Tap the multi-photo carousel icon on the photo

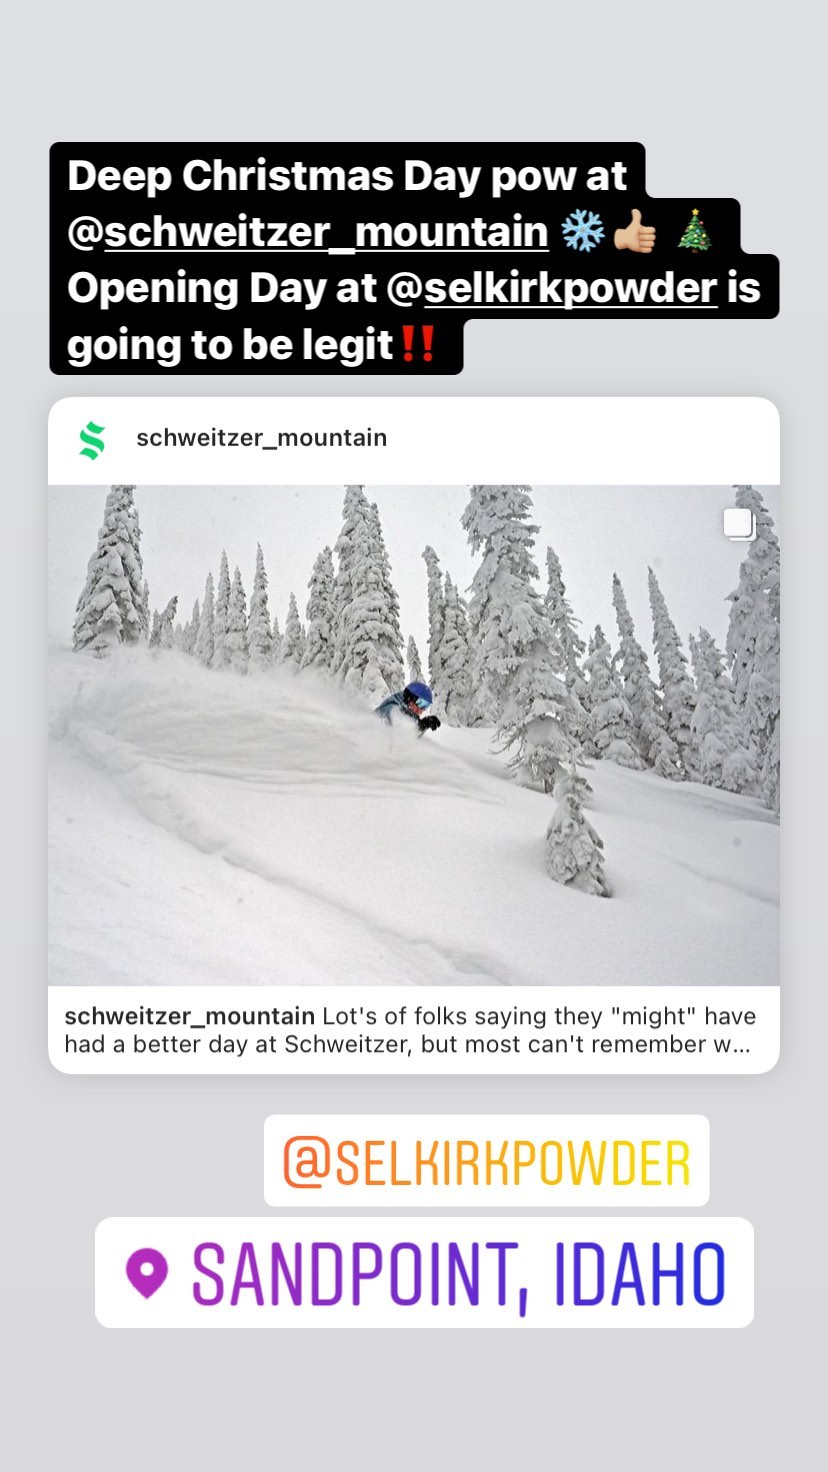[740, 525]
